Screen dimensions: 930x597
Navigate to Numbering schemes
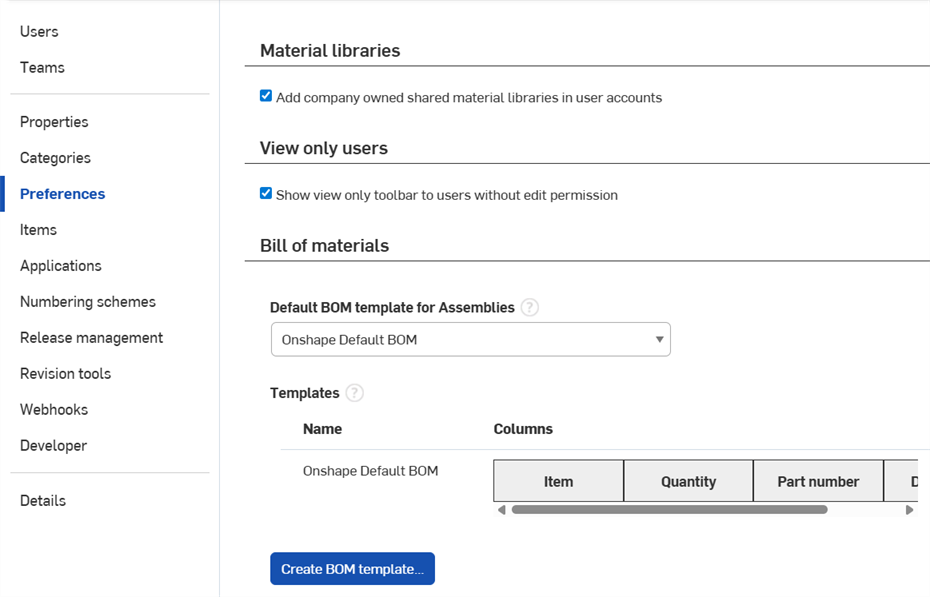coord(88,302)
